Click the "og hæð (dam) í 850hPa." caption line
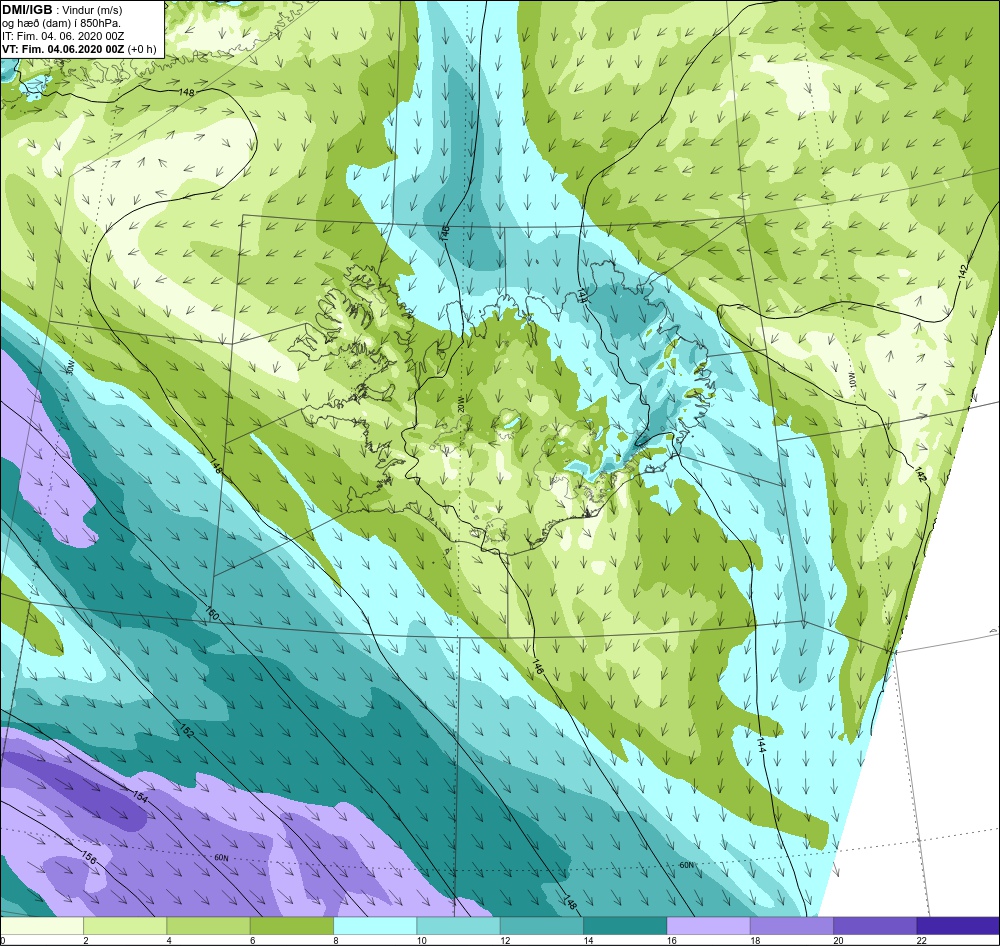The height and width of the screenshot is (946, 1000). (x=62, y=24)
